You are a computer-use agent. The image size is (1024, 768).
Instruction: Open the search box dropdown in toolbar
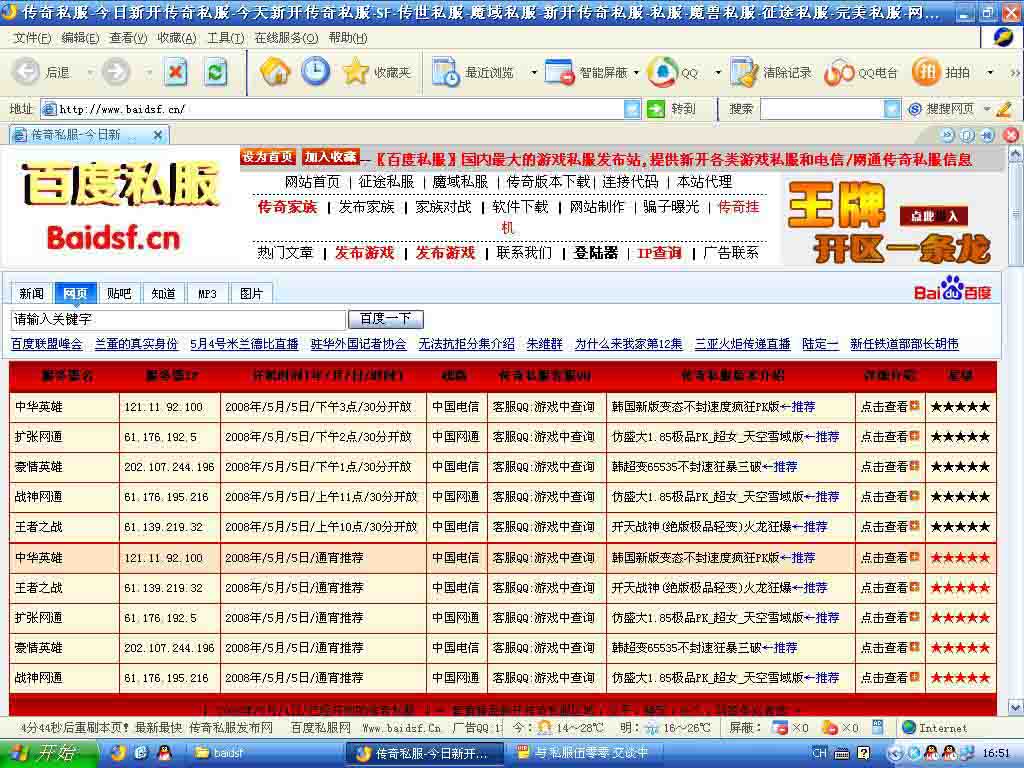(892, 109)
